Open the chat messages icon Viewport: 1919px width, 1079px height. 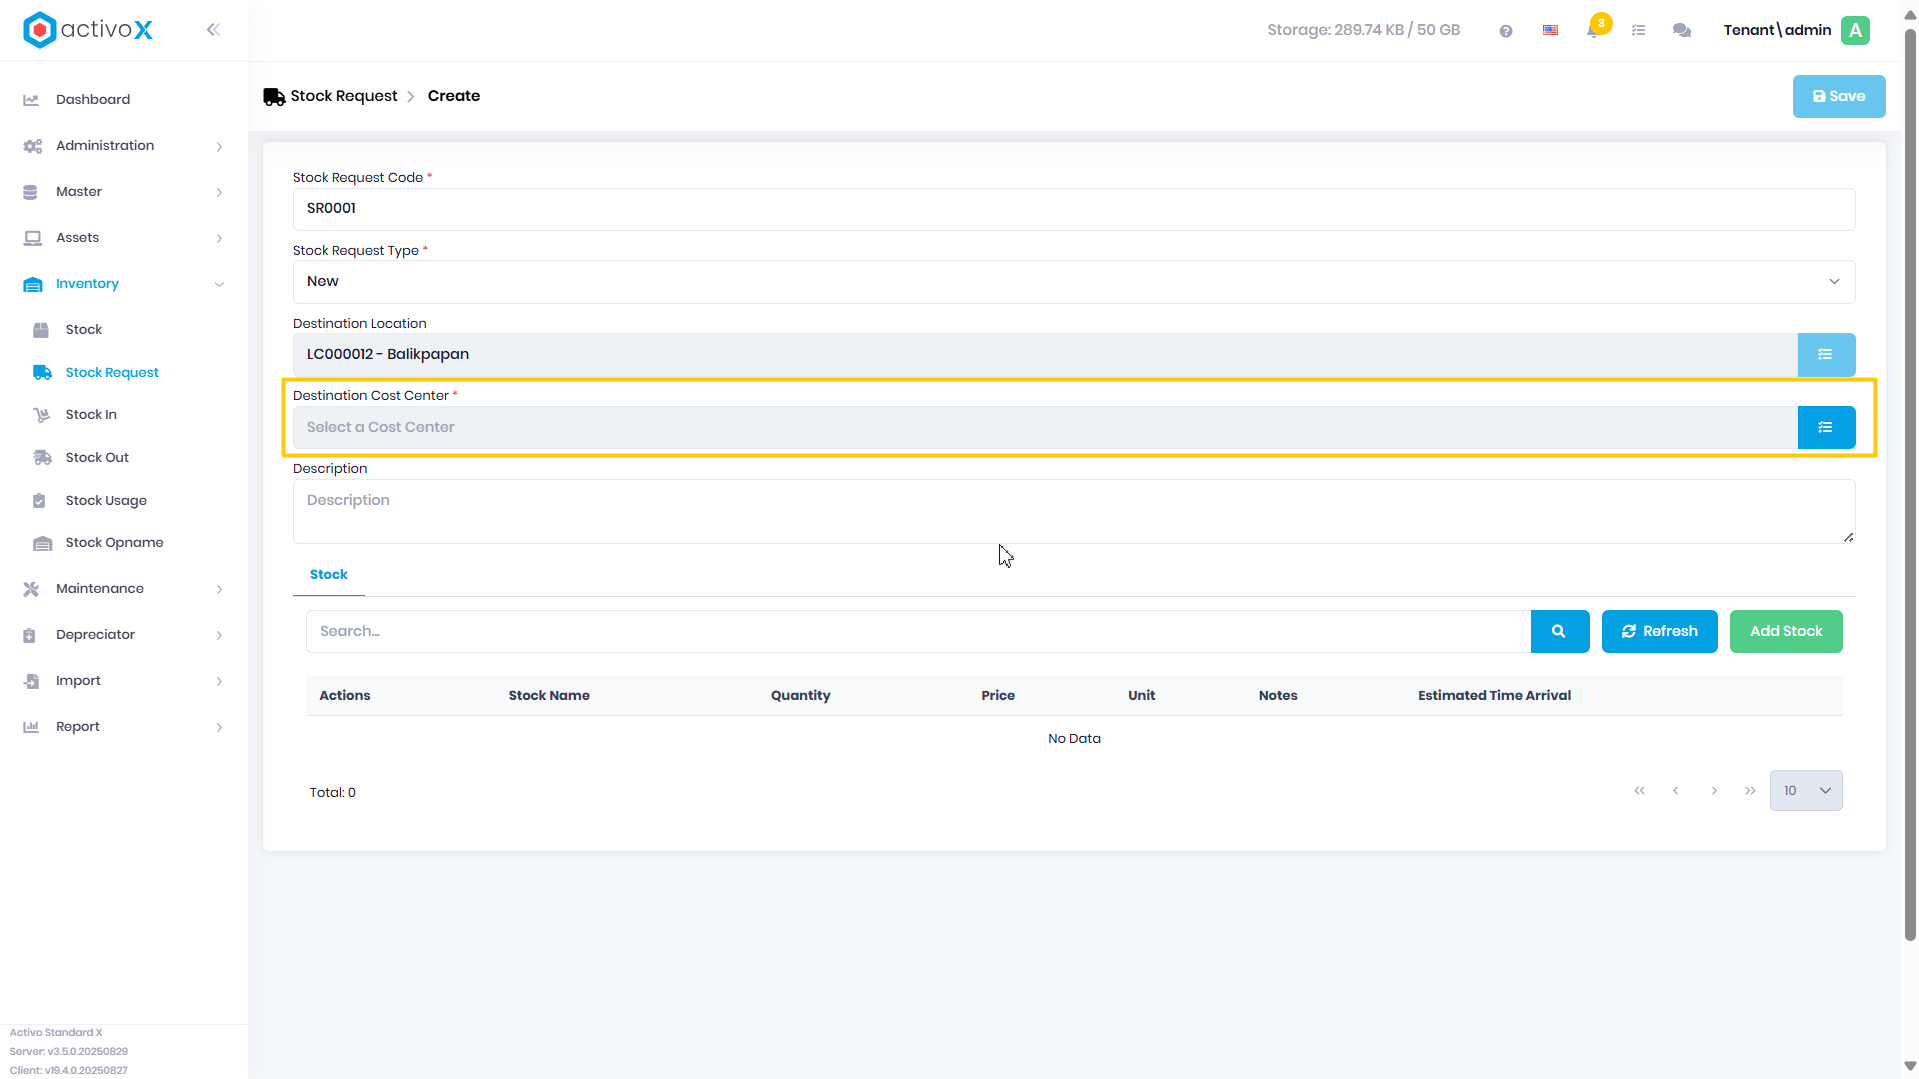click(1682, 30)
